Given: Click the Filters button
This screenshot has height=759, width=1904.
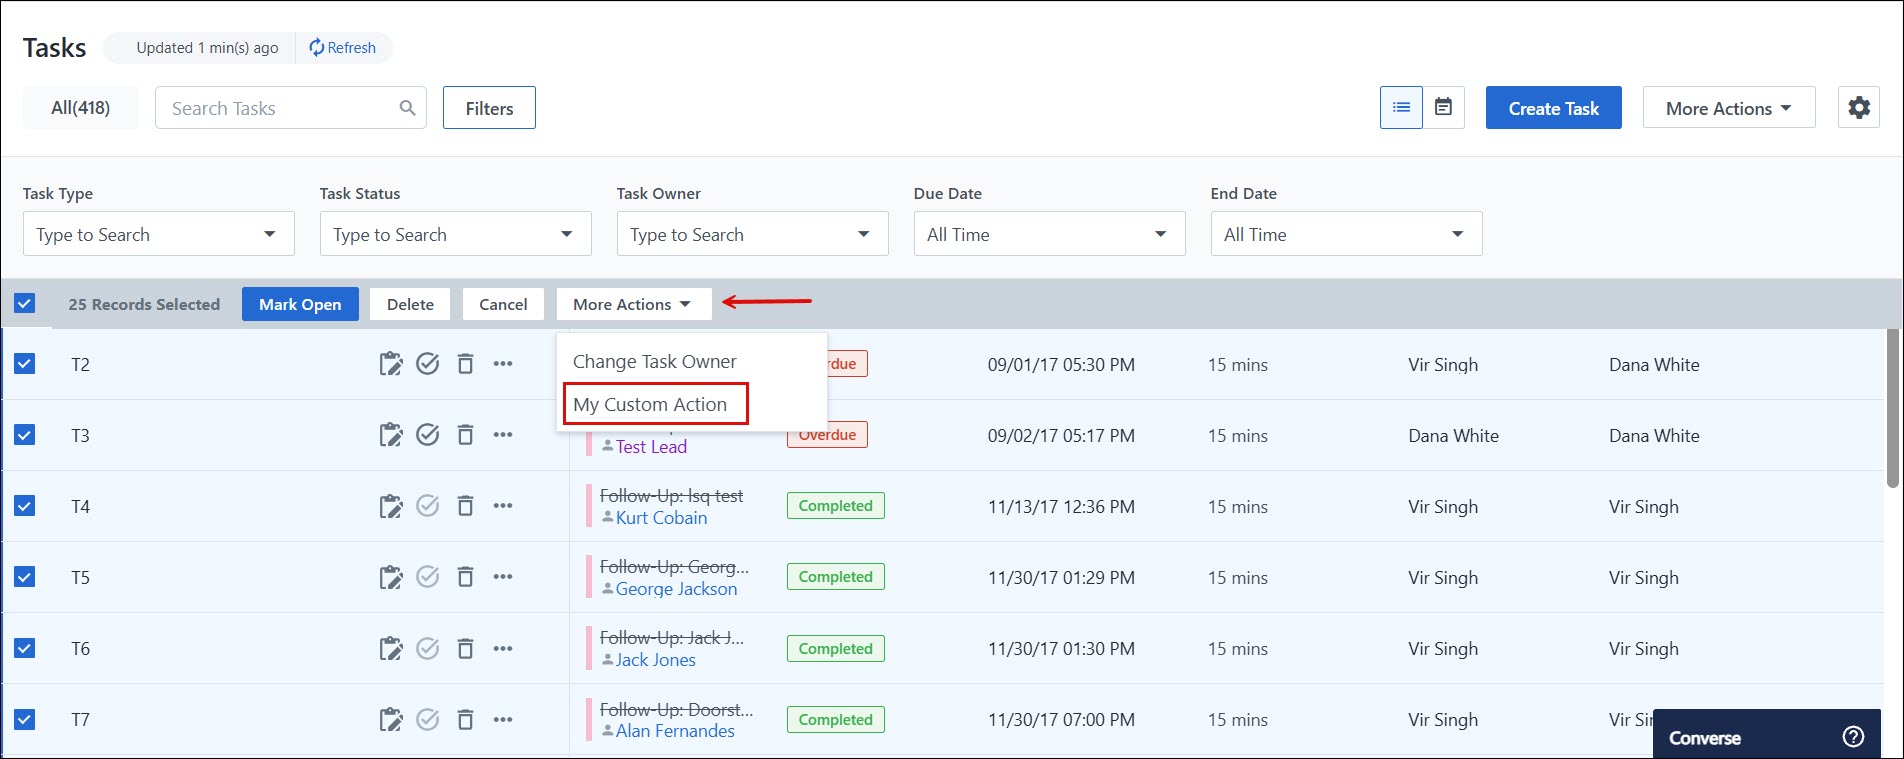Looking at the screenshot, I should coord(489,108).
